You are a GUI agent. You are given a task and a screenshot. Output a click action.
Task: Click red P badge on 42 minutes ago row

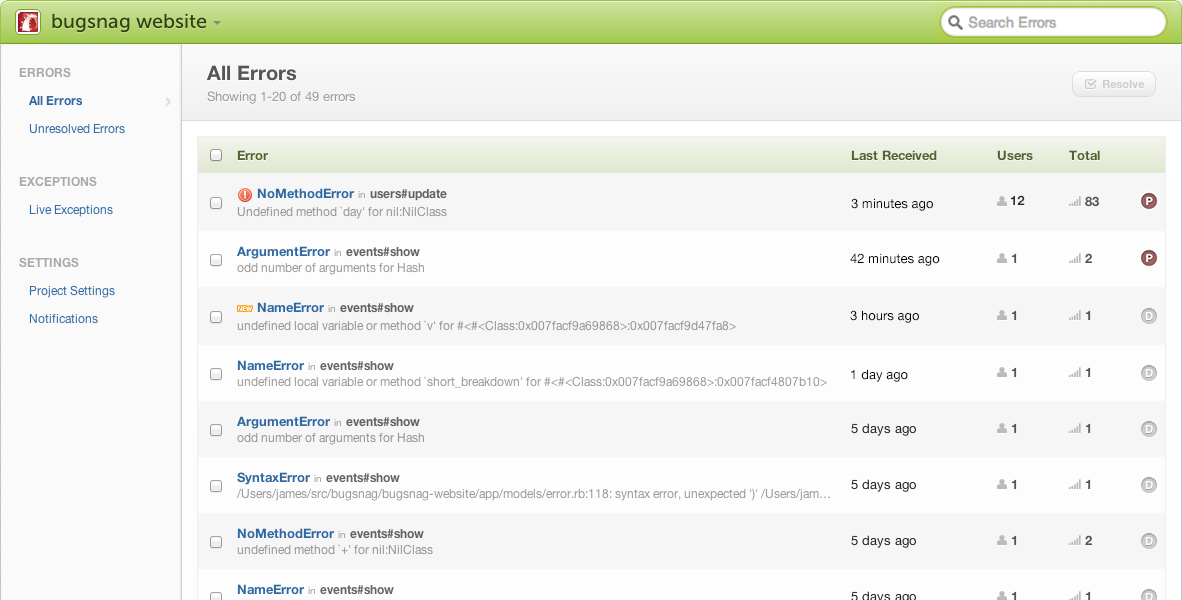pos(1149,258)
